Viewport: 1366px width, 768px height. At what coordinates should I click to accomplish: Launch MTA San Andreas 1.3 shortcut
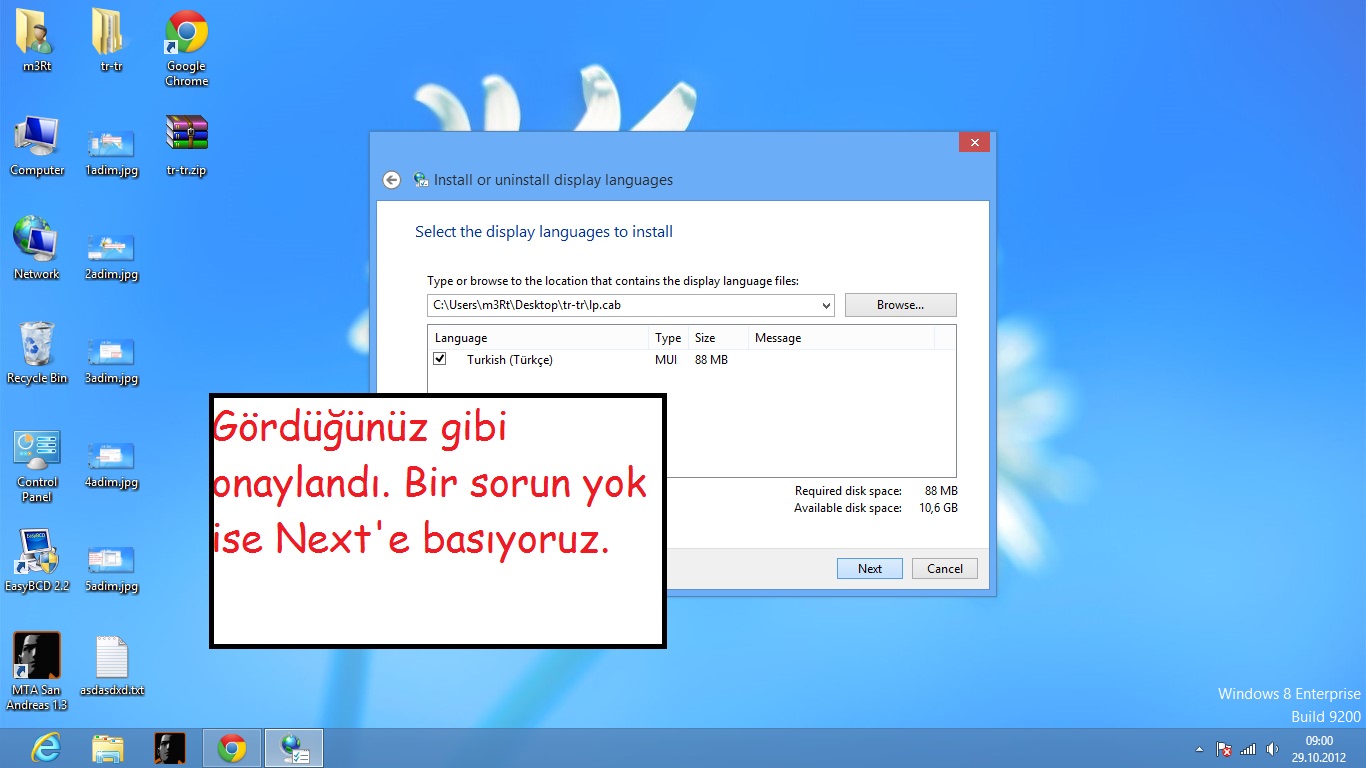click(37, 671)
